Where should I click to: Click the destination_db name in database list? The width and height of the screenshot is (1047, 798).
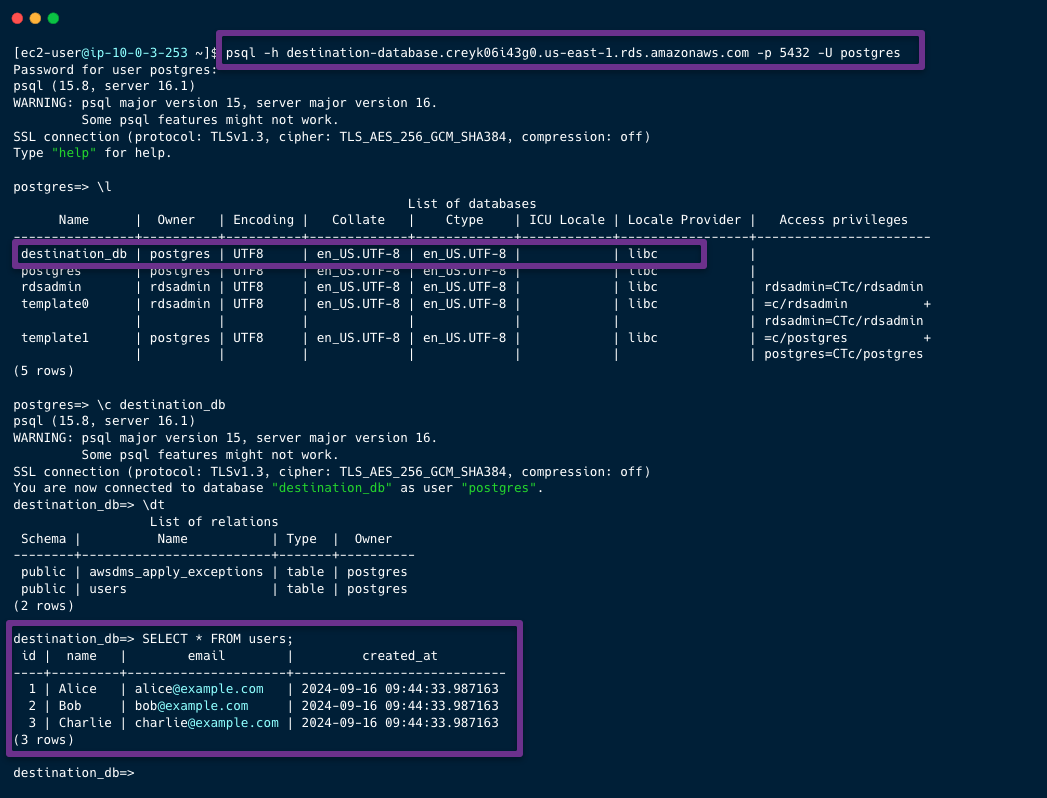tap(73, 254)
